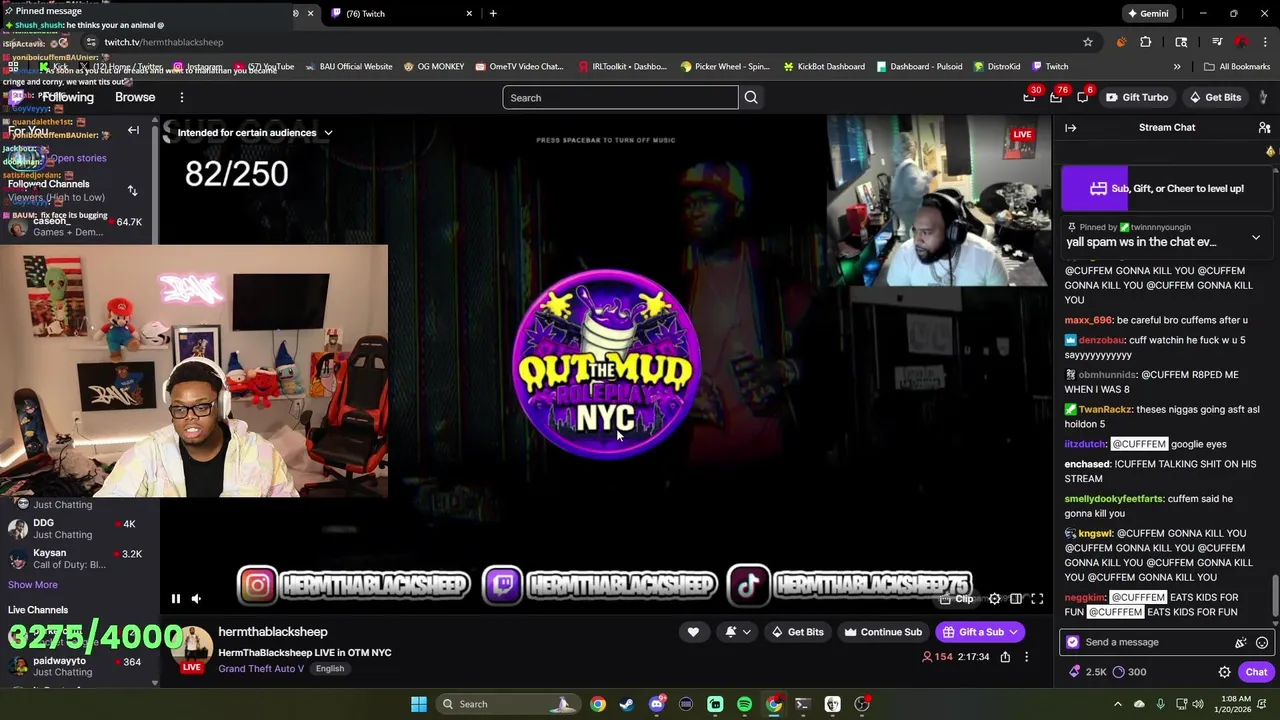Open the chat community users icon

[x=1264, y=127]
